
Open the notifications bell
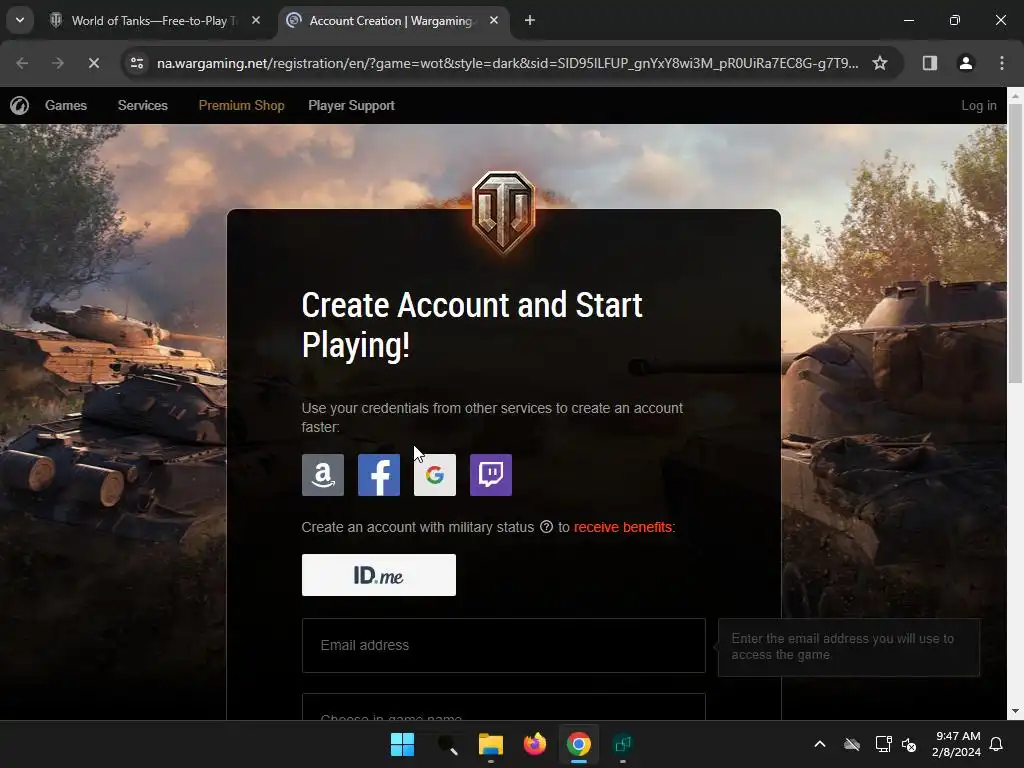click(997, 744)
